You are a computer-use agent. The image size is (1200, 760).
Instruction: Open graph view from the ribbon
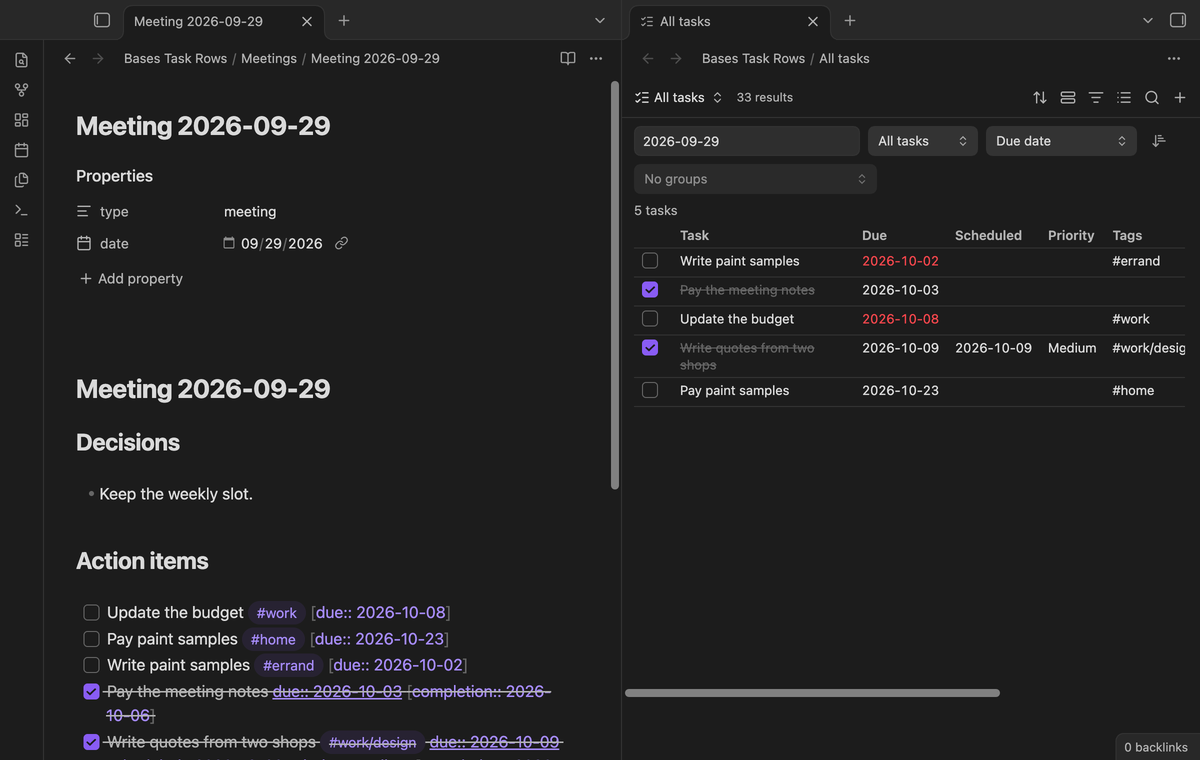click(21, 90)
